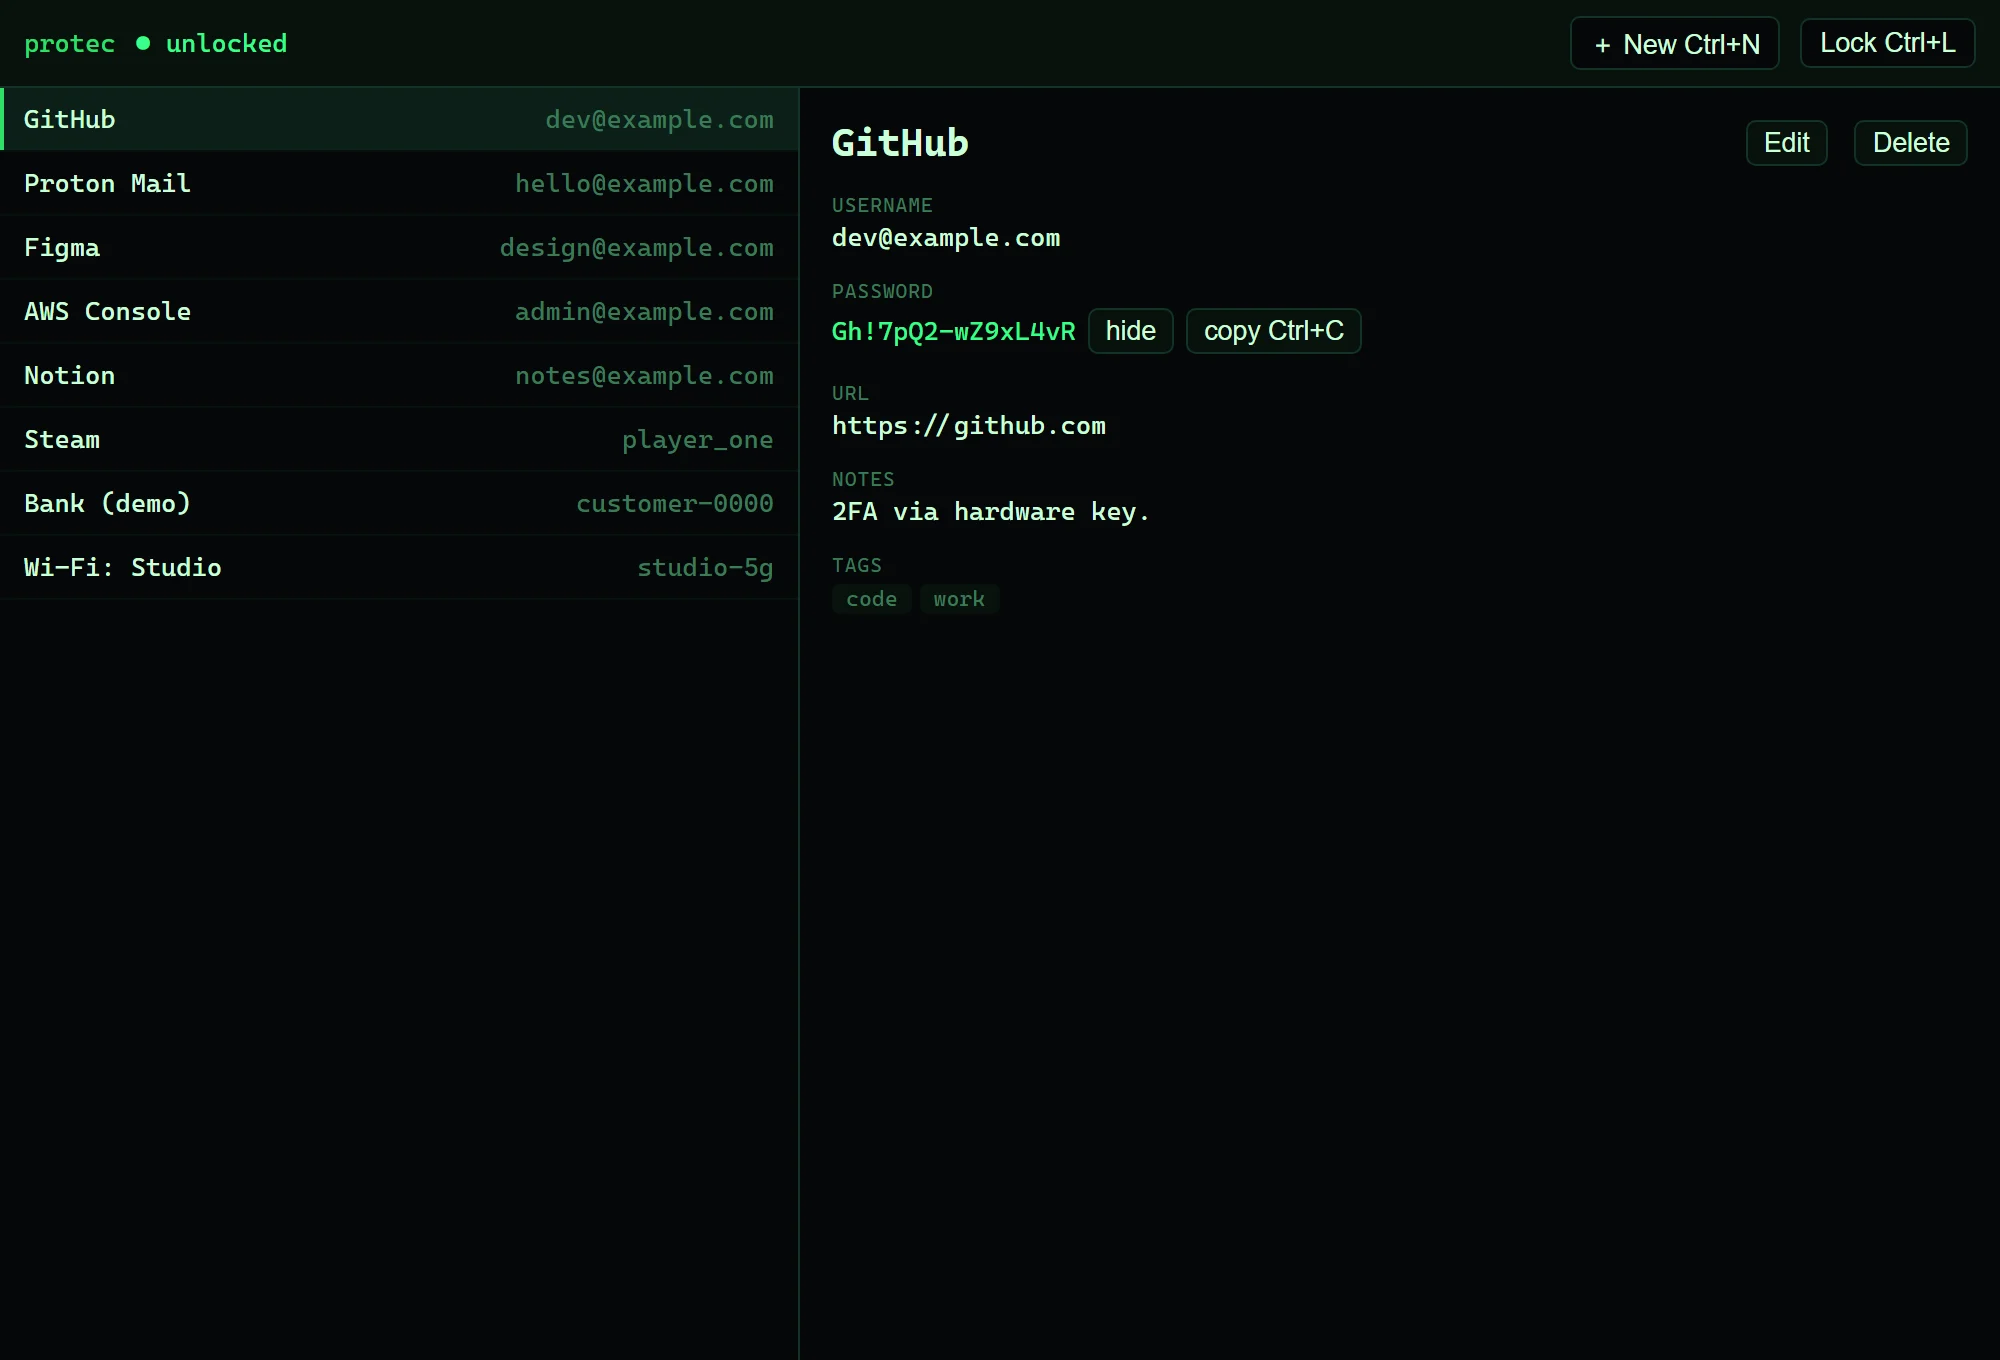Image resolution: width=2000 pixels, height=1360 pixels.
Task: Click the https://github.com URL
Action: coord(969,426)
